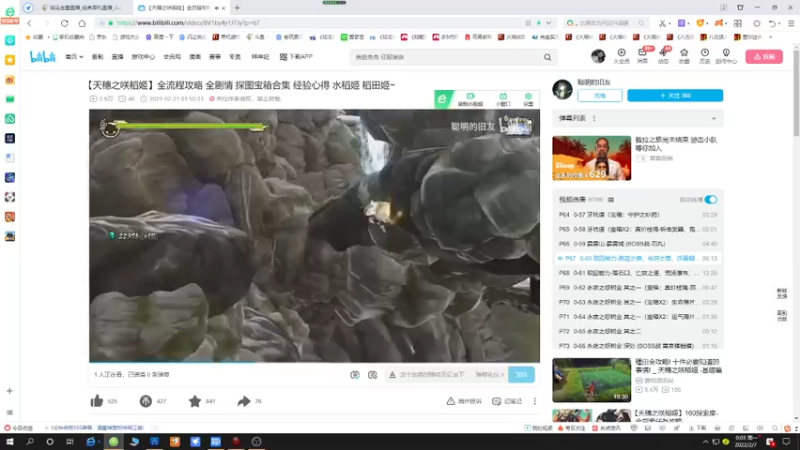
Task: Click the 小窗口 mini-window icon above video
Action: 503,99
